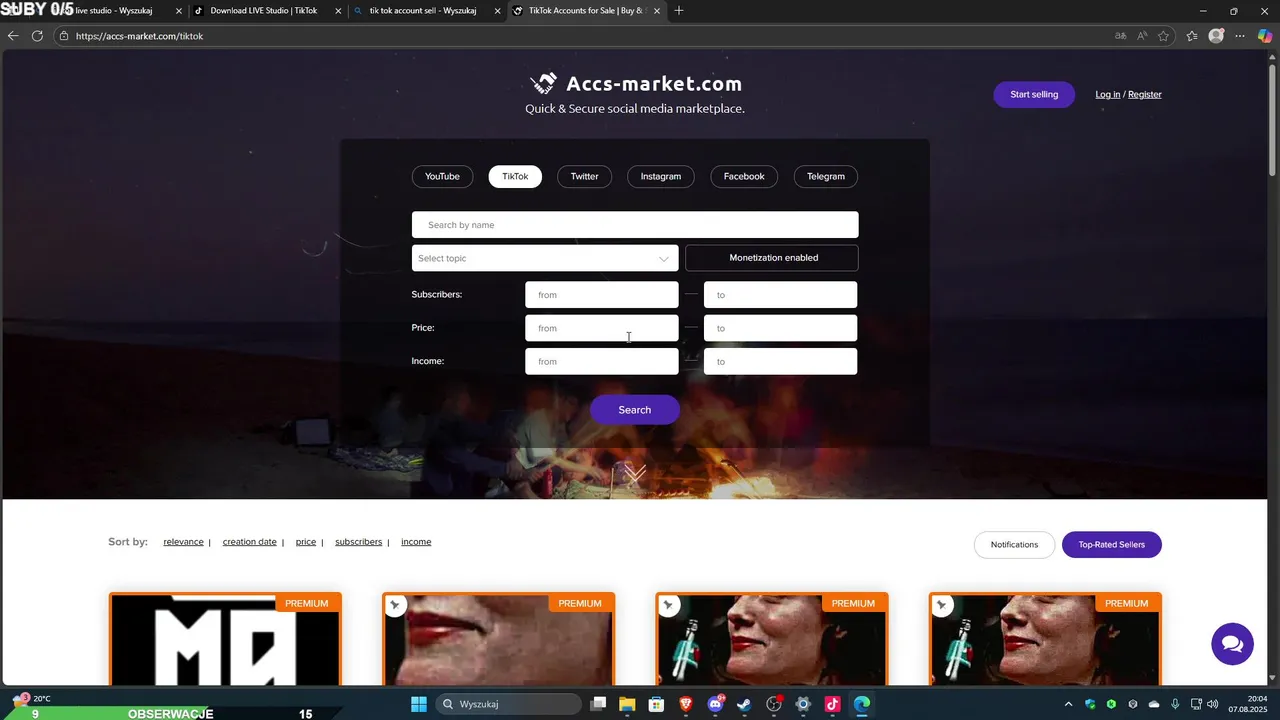Open the Settings gear in the taskbar
The image size is (1280, 720).
[x=803, y=704]
